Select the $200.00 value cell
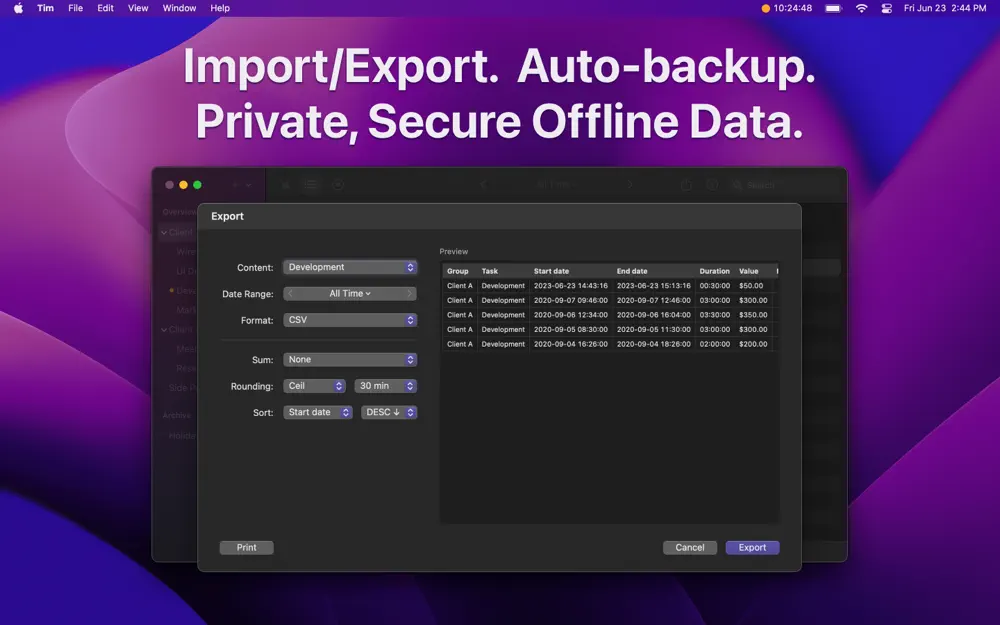The height and width of the screenshot is (625, 1000). point(753,344)
